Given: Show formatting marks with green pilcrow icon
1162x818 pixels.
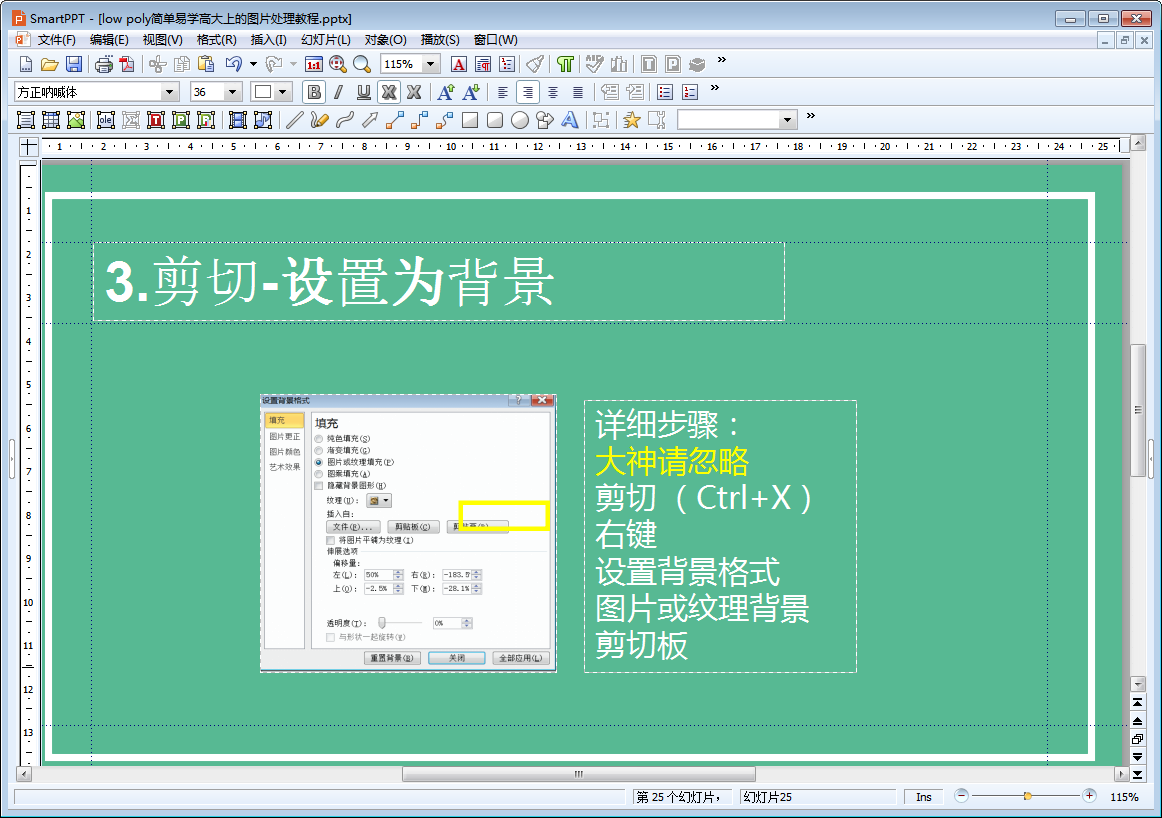Looking at the screenshot, I should (x=565, y=64).
